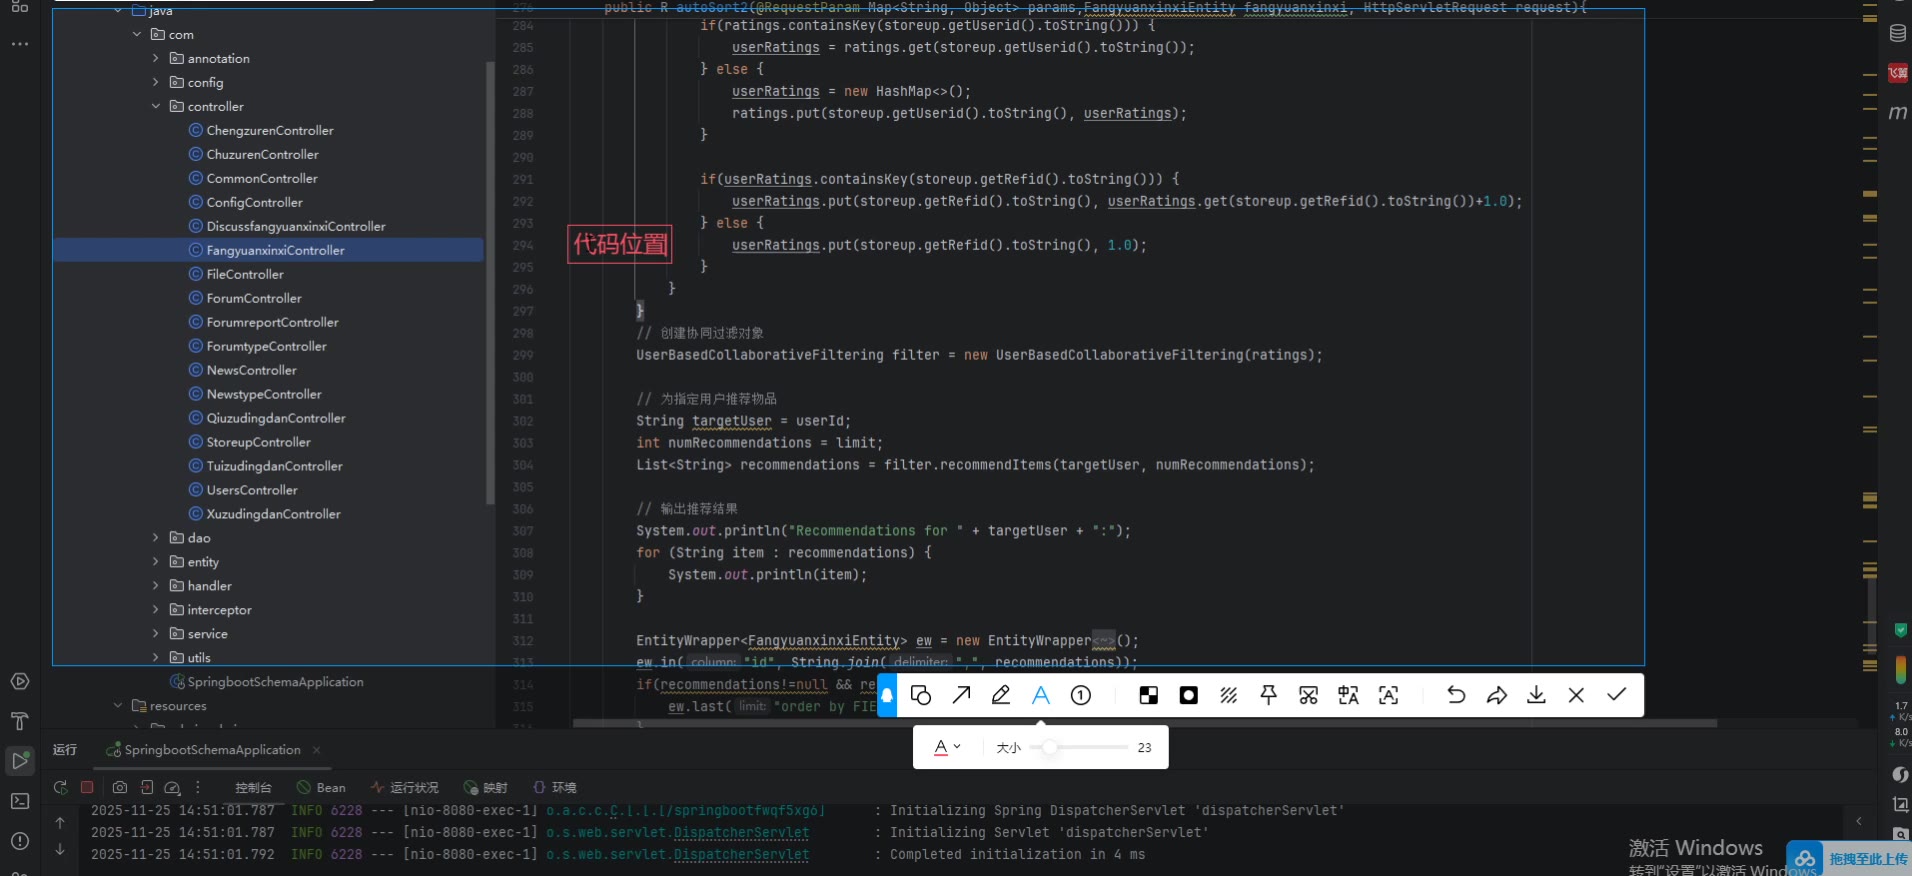Rerun the application in run panel
1912x876 pixels.
pos(61,787)
